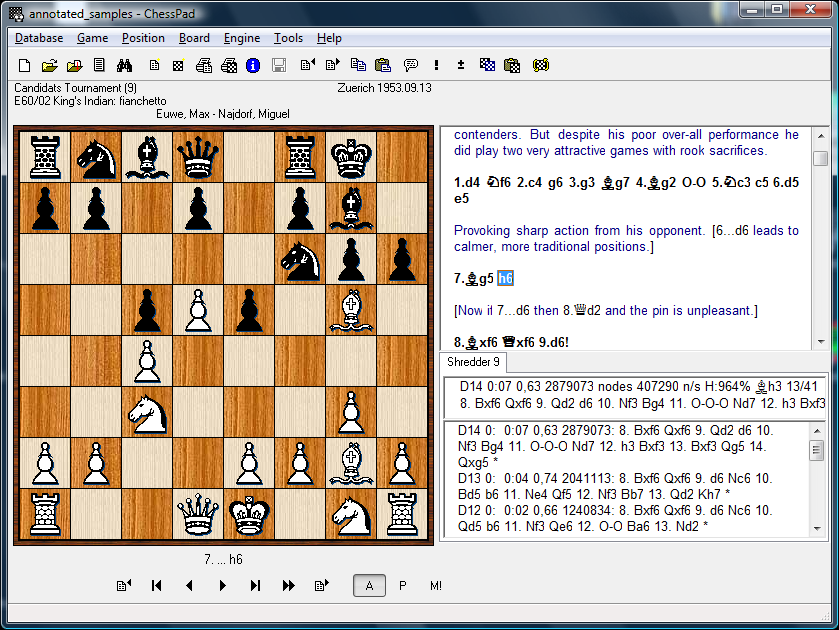Image resolution: width=839 pixels, height=630 pixels.
Task: Toggle the A mode button
Action: coord(369,586)
